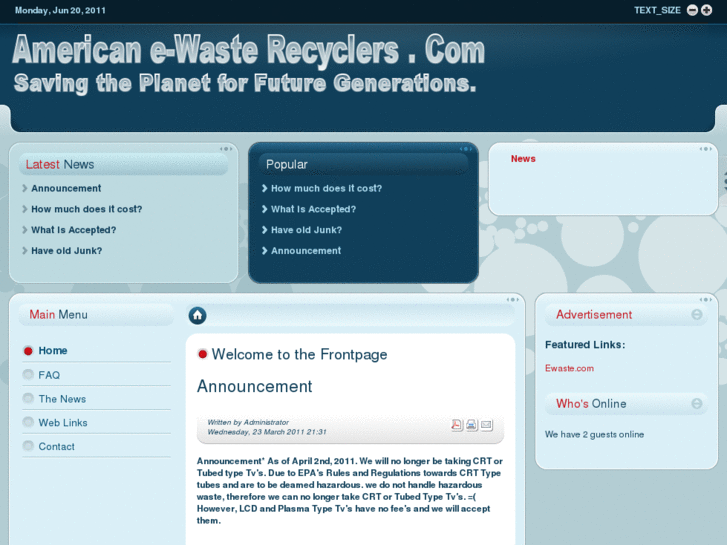
Task: Click the date 'Monday, Jun 20, 2011'
Action: click(x=60, y=10)
